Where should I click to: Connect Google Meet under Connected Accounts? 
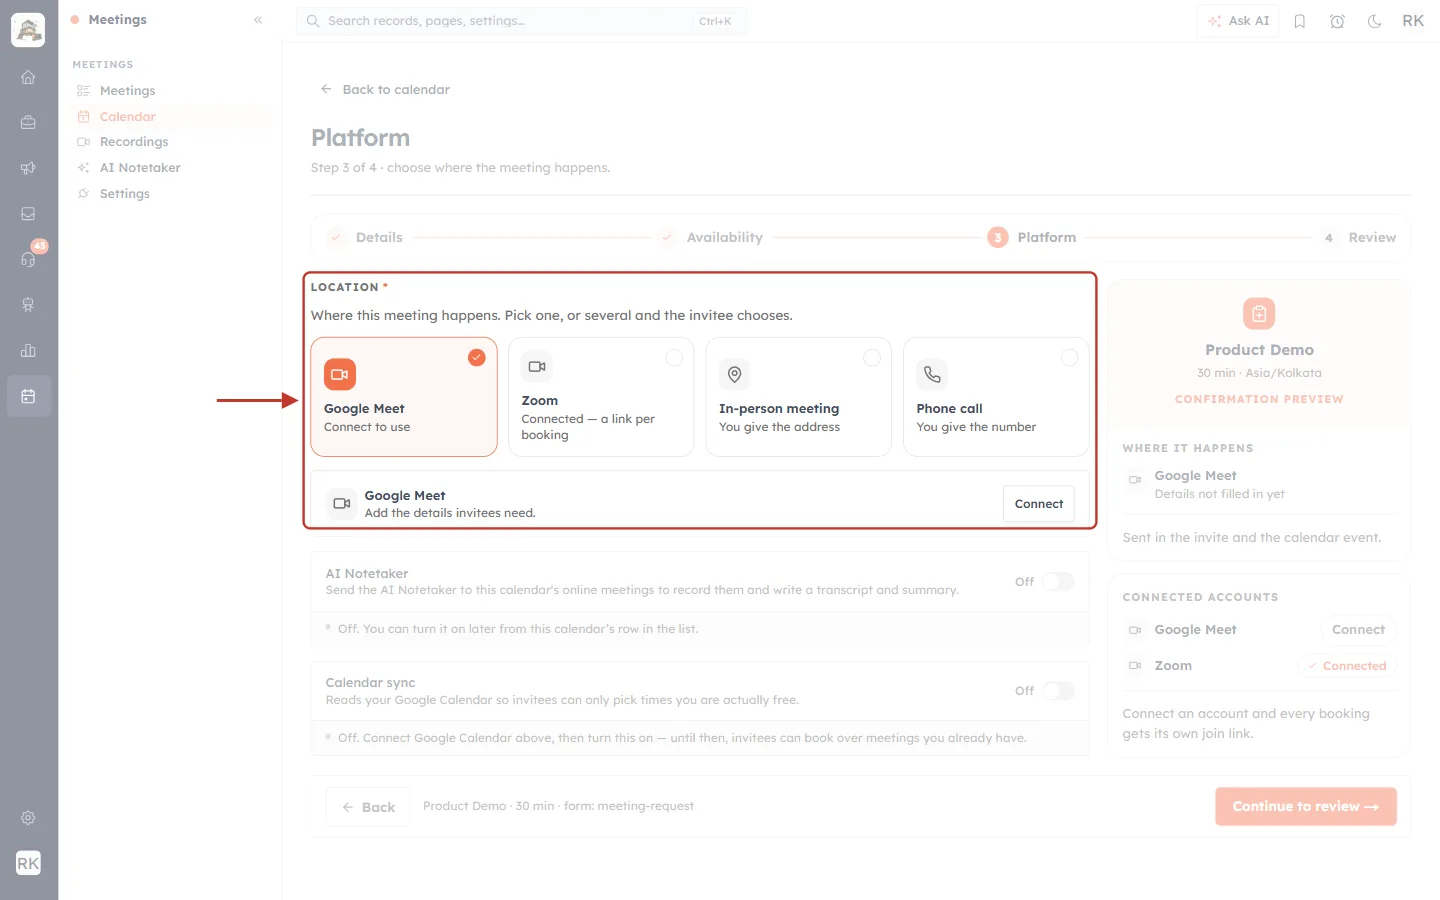1358,630
